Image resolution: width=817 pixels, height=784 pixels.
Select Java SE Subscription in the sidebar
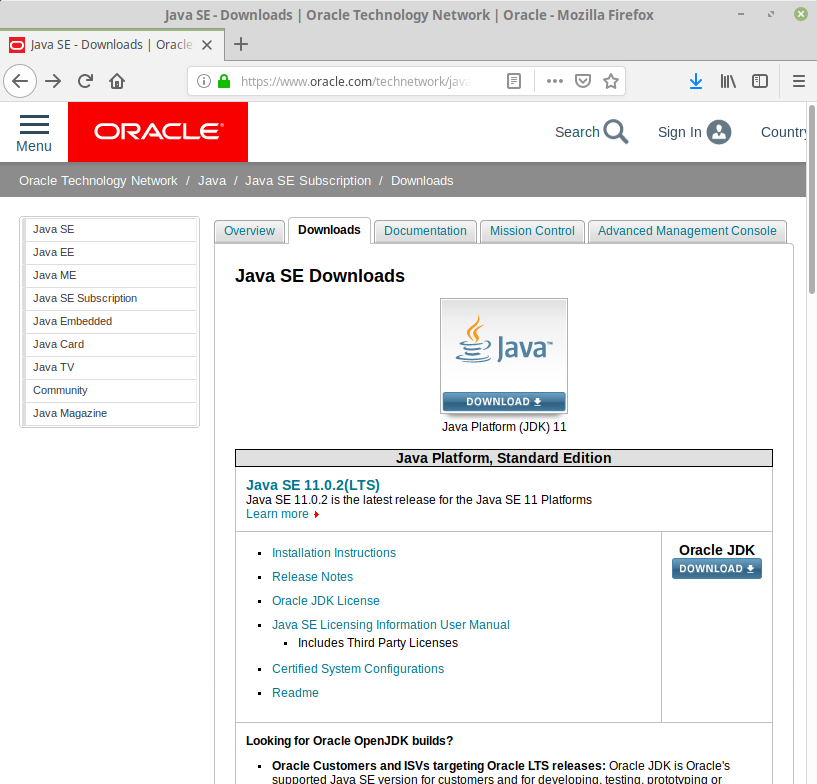(110, 298)
